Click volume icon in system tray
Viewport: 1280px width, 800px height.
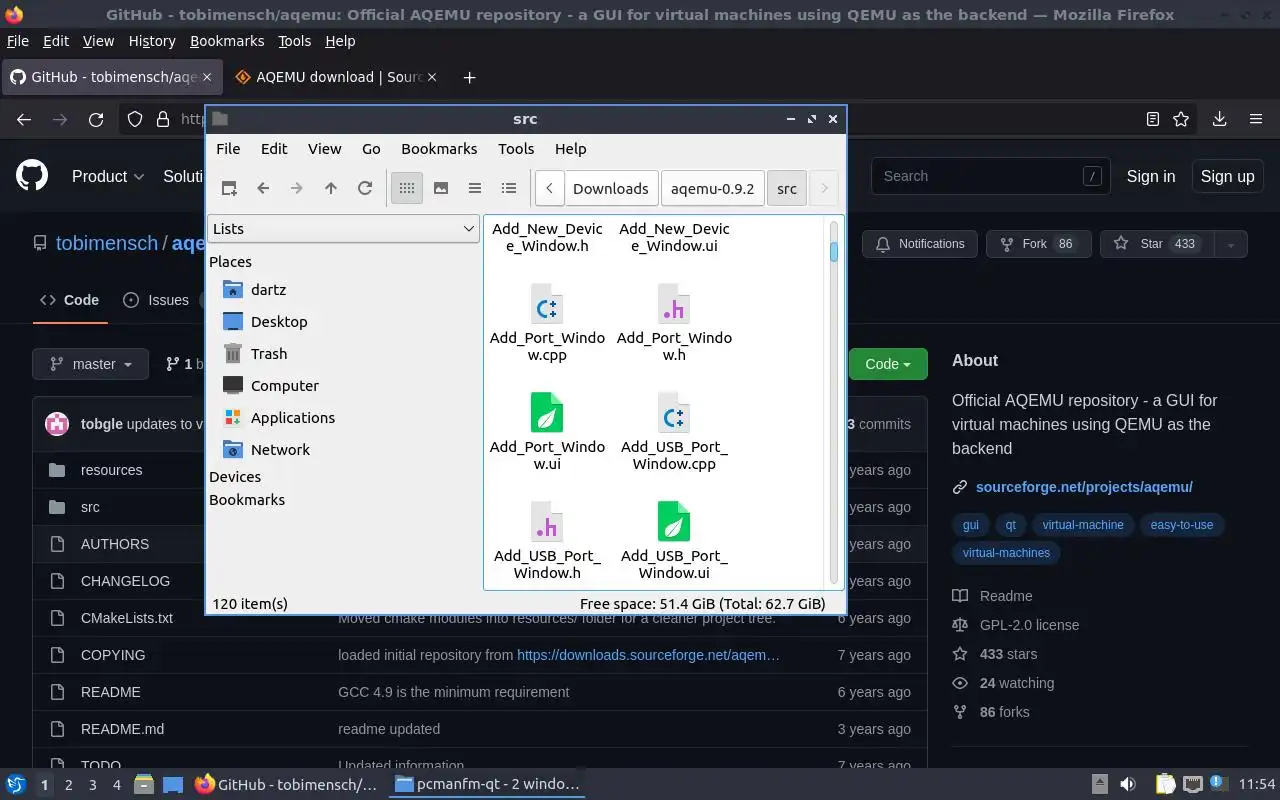coord(1127,784)
